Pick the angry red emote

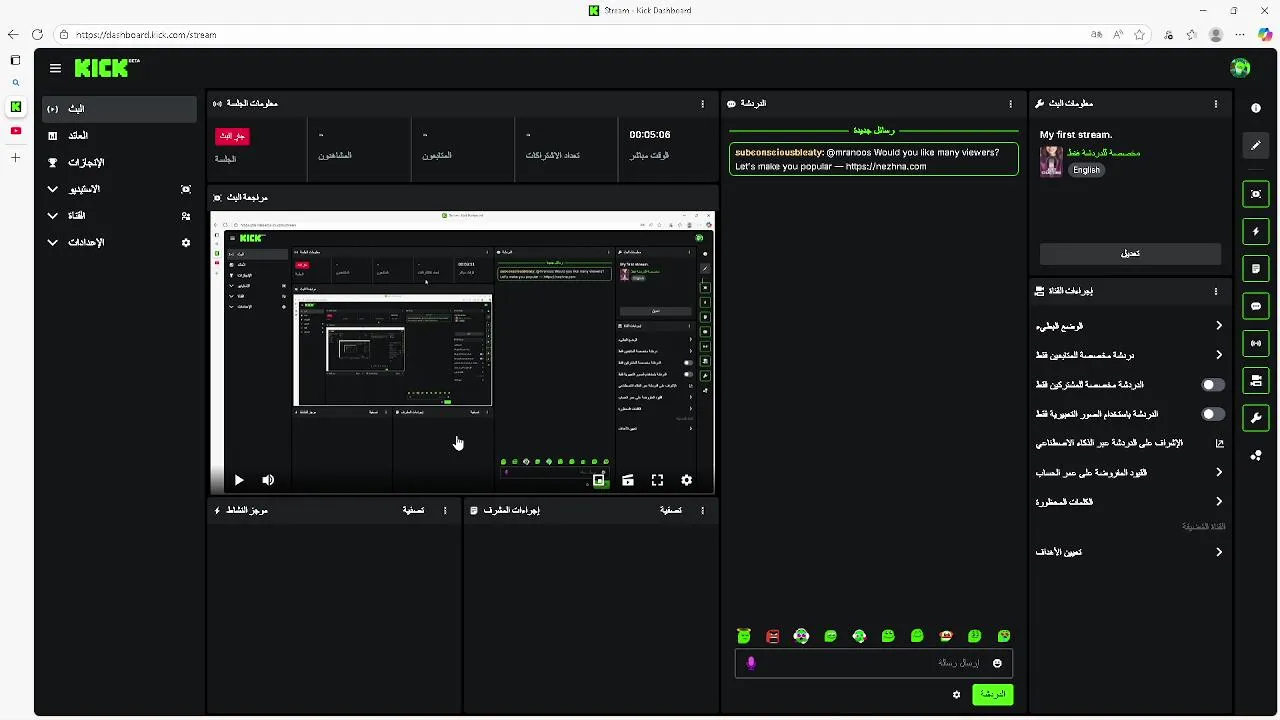point(772,636)
